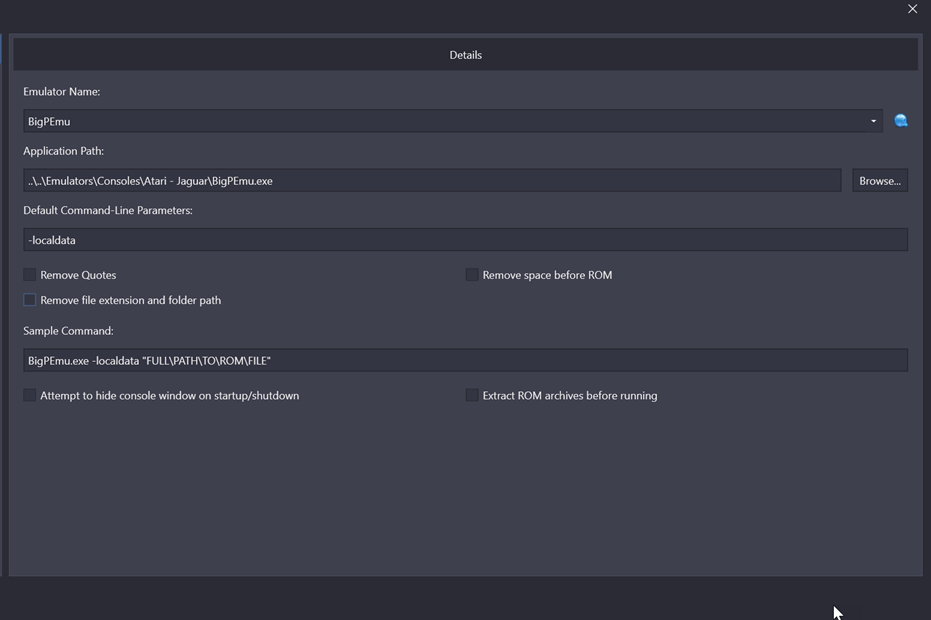Click the Browse... button
Image resolution: width=931 pixels, height=620 pixels.
click(880, 181)
